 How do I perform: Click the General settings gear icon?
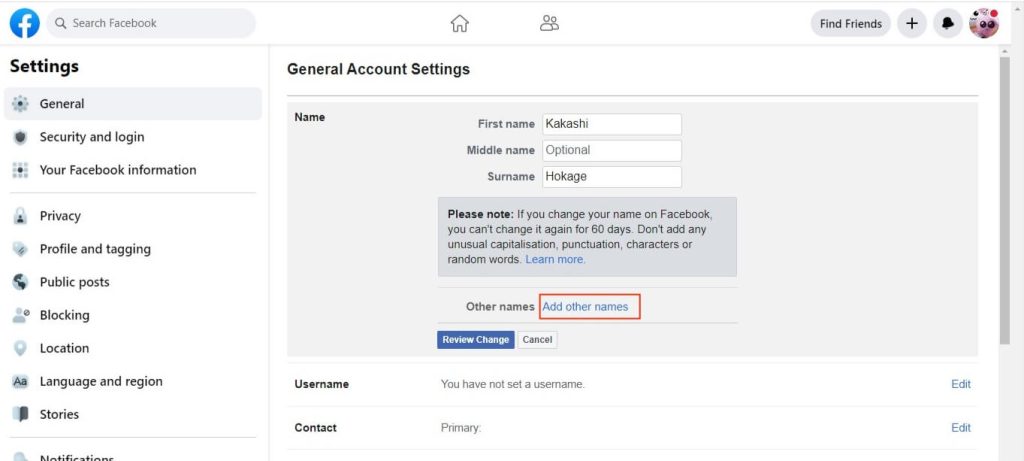pyautogui.click(x=20, y=104)
